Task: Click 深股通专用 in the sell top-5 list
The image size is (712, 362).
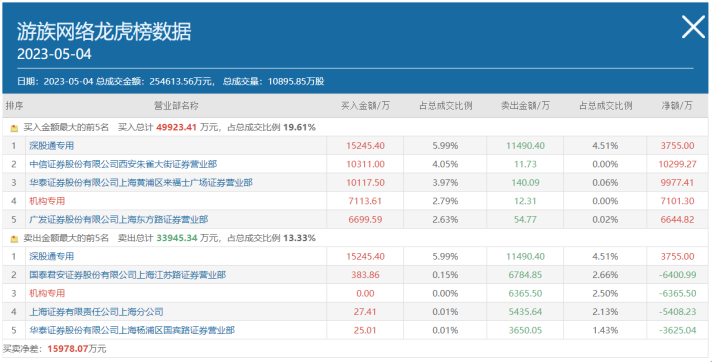Action: pyautogui.click(x=51, y=256)
